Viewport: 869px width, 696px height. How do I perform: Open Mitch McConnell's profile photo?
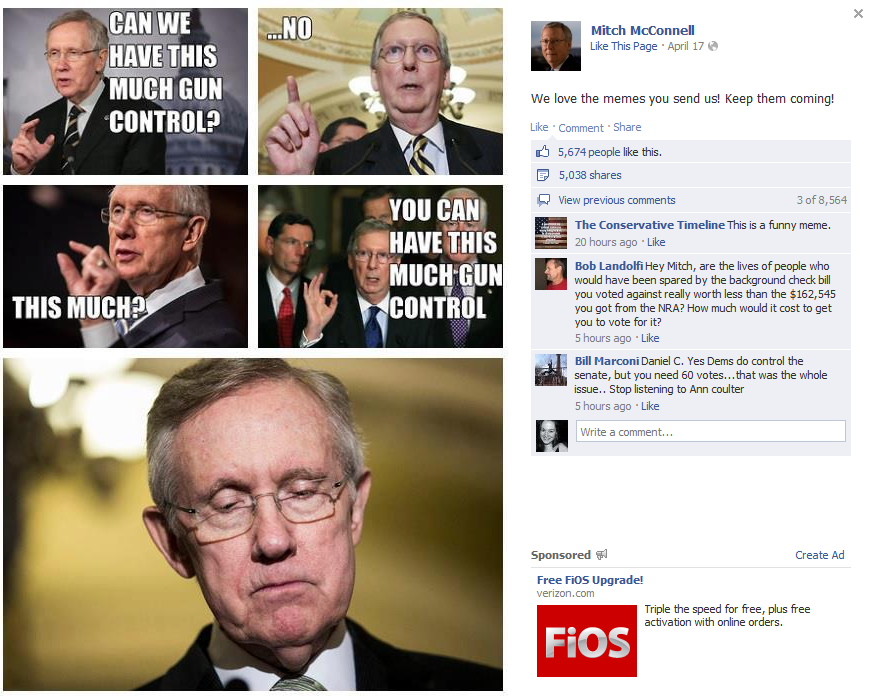[x=556, y=46]
